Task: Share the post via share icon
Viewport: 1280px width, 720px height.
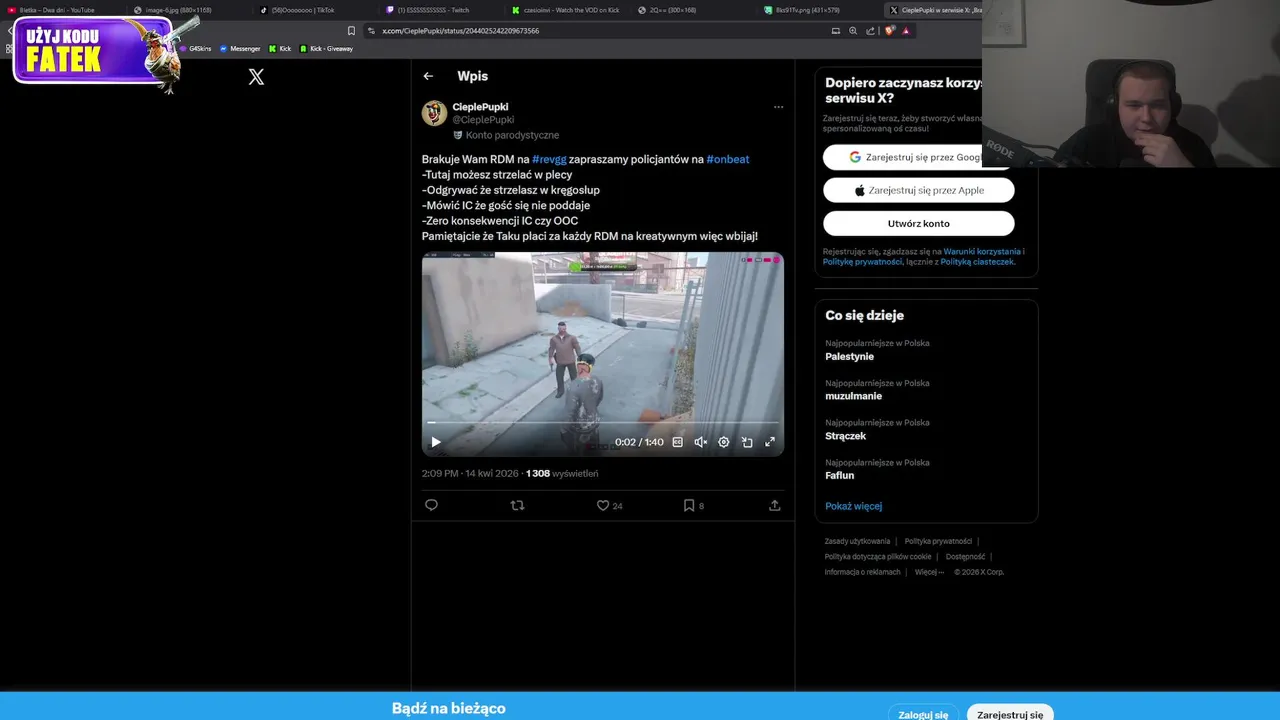Action: 774,505
